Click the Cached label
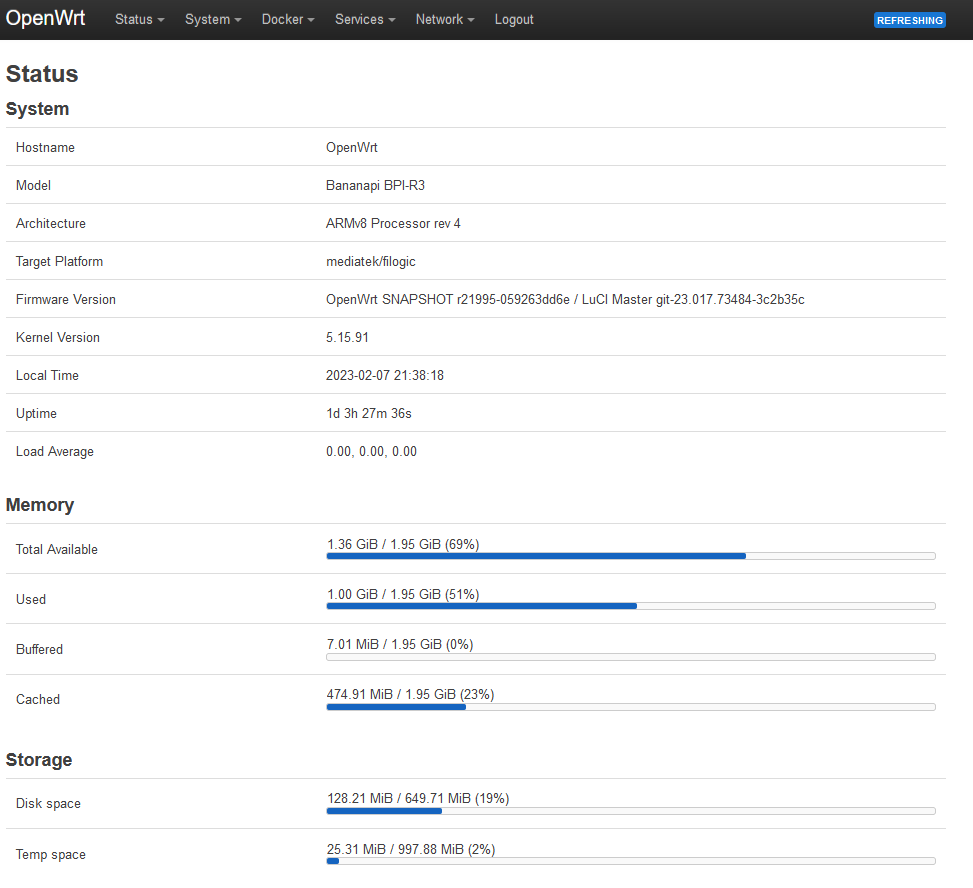Image resolution: width=973 pixels, height=888 pixels. click(38, 699)
